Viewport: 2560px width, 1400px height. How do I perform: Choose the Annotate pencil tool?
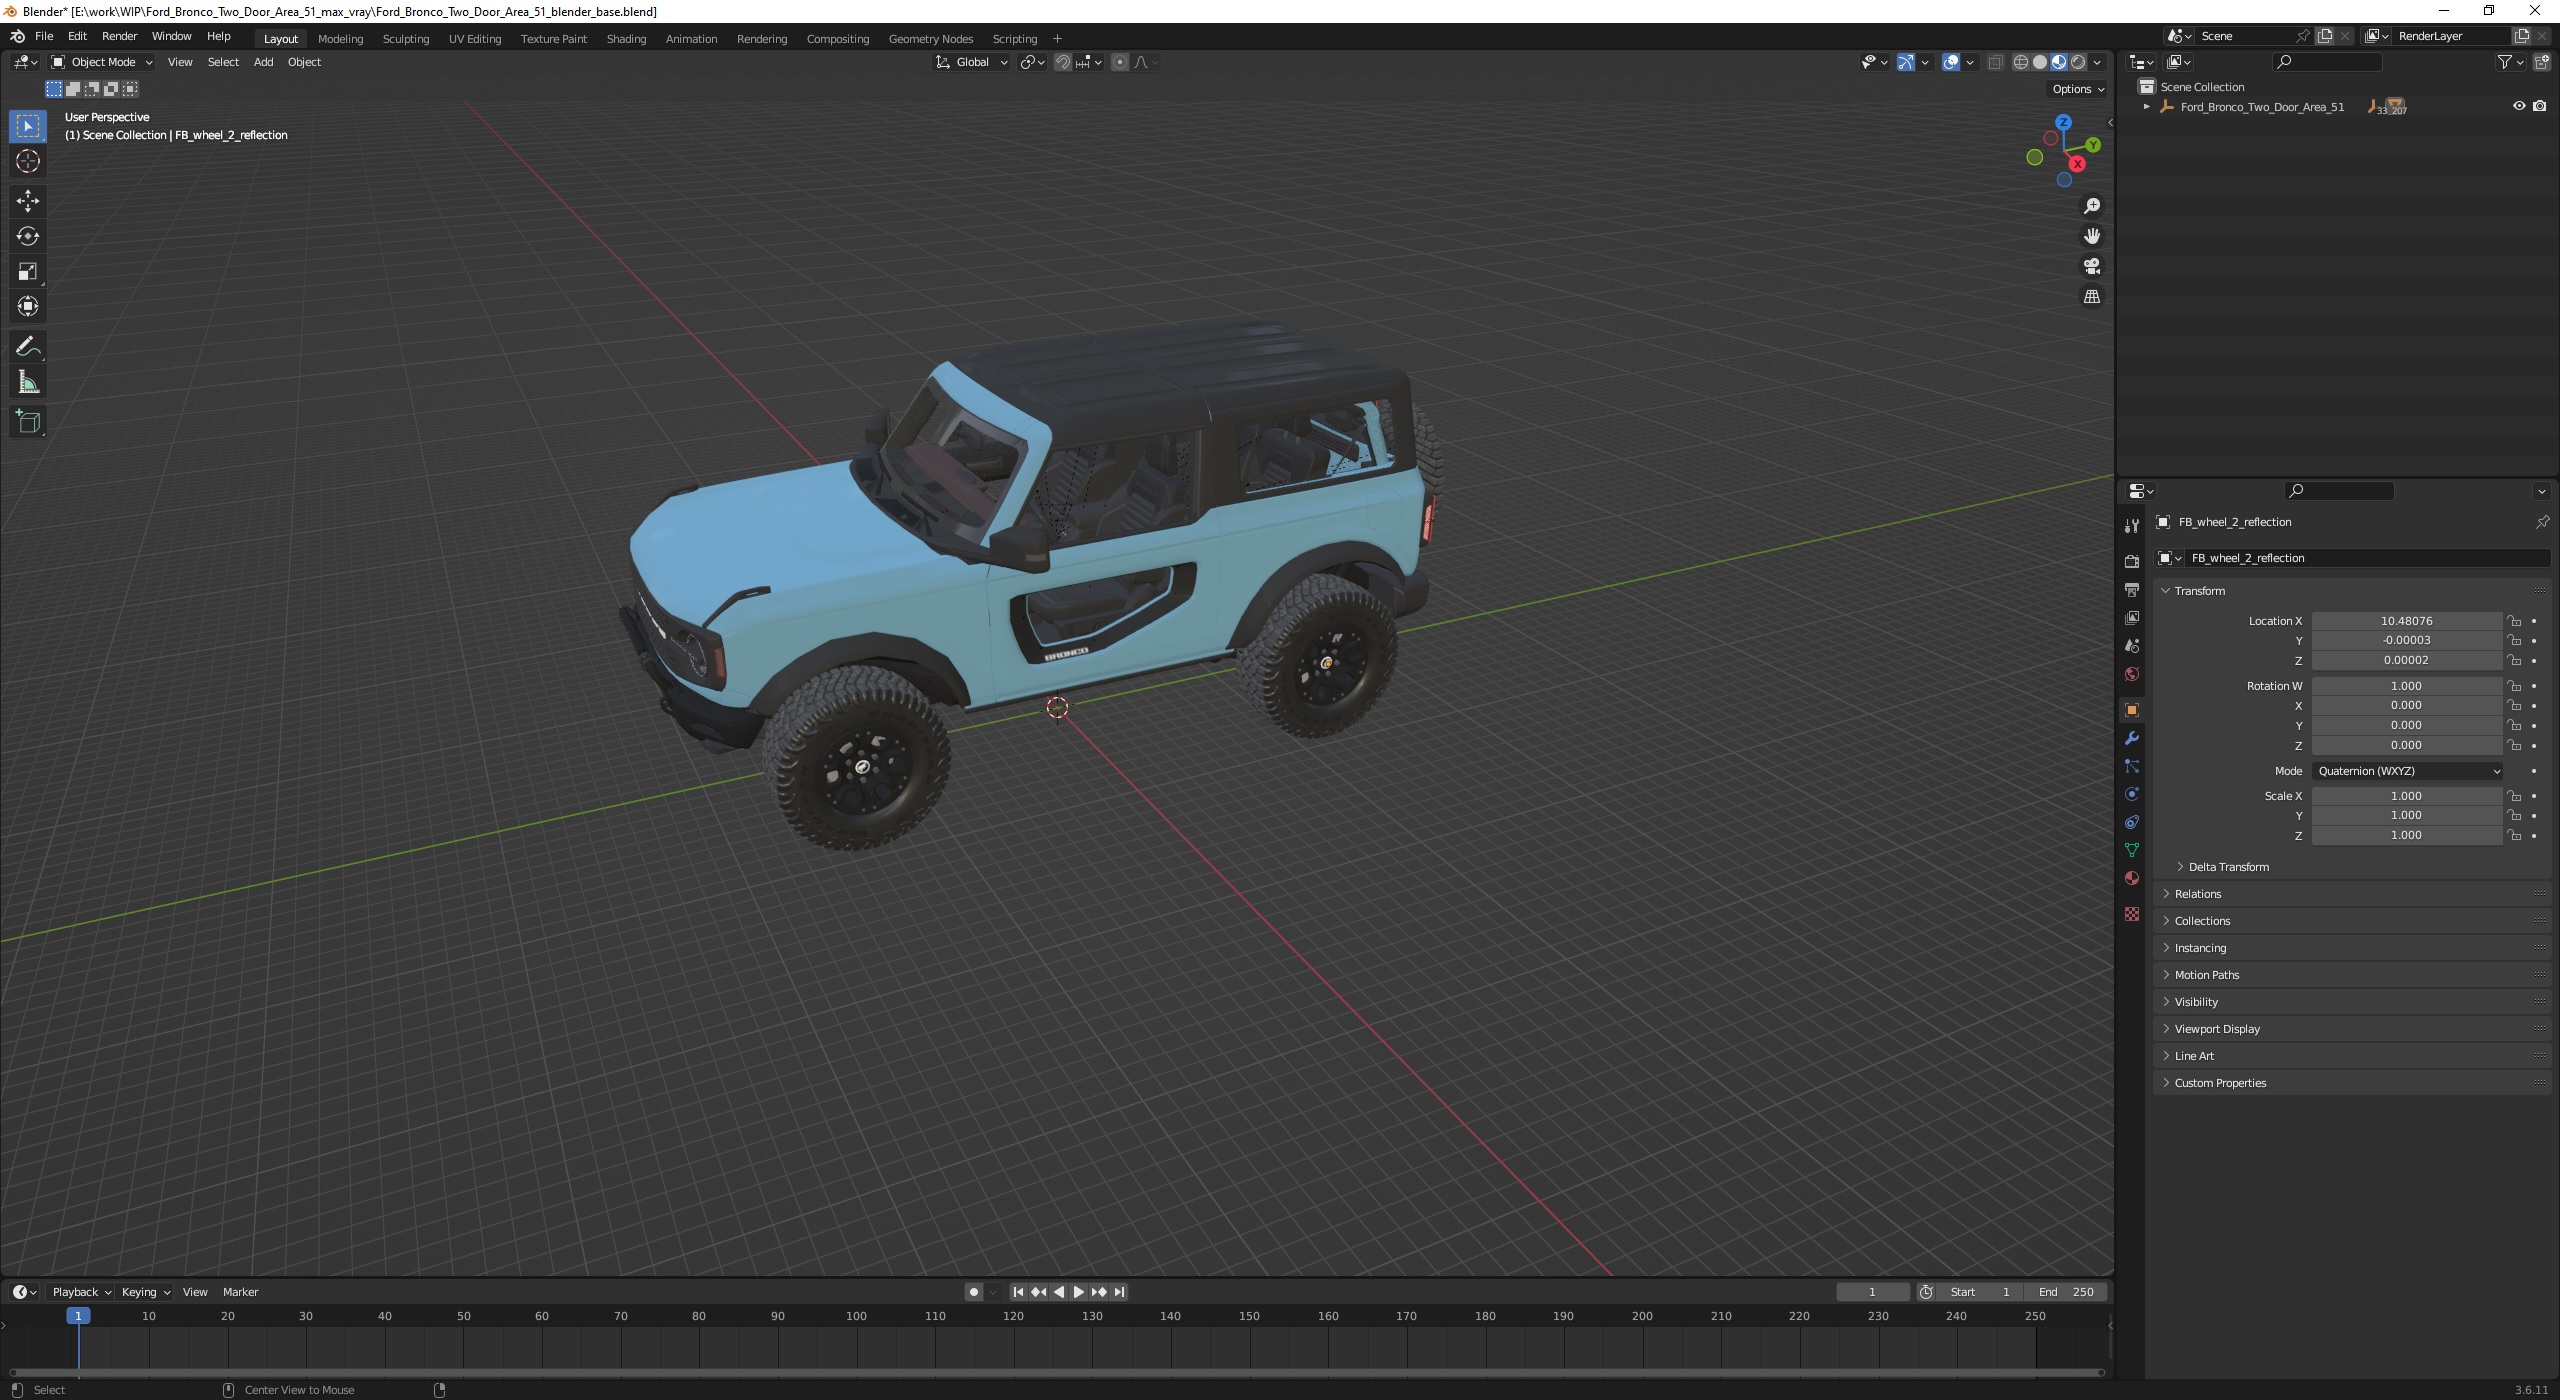pos(28,347)
